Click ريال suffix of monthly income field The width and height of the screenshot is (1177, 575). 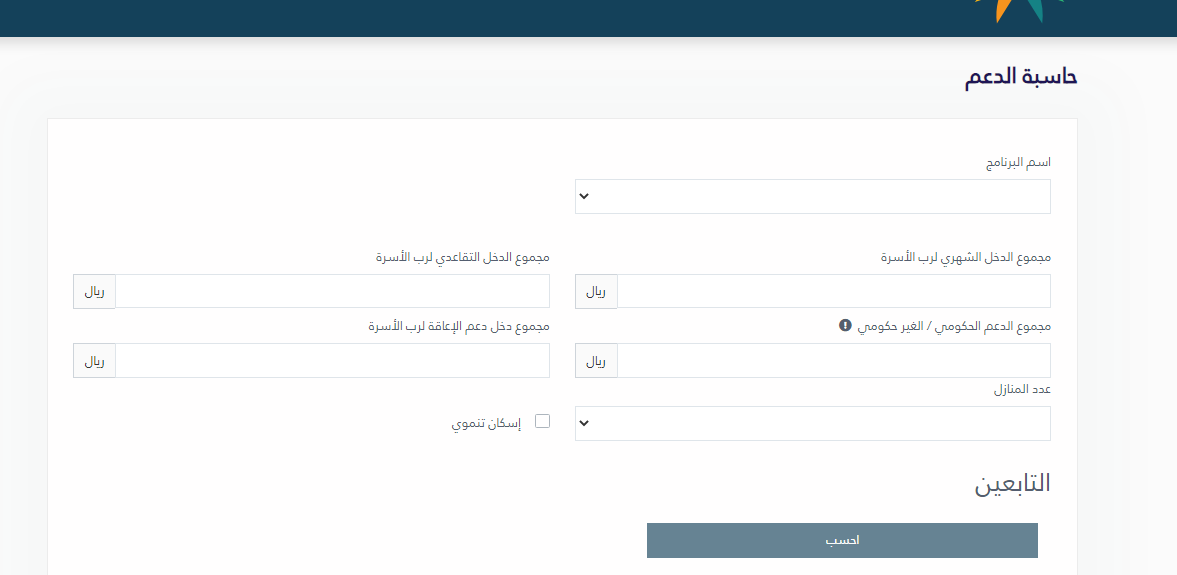[596, 292]
